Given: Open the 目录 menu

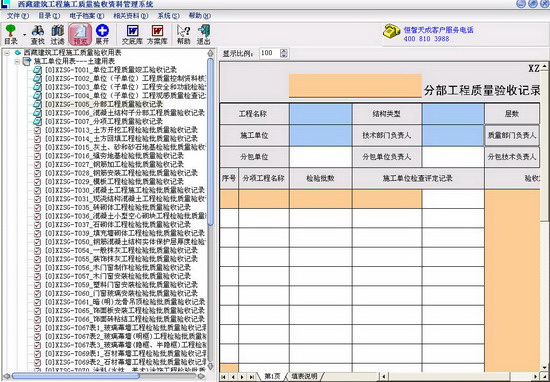Looking at the screenshot, I should [49, 16].
